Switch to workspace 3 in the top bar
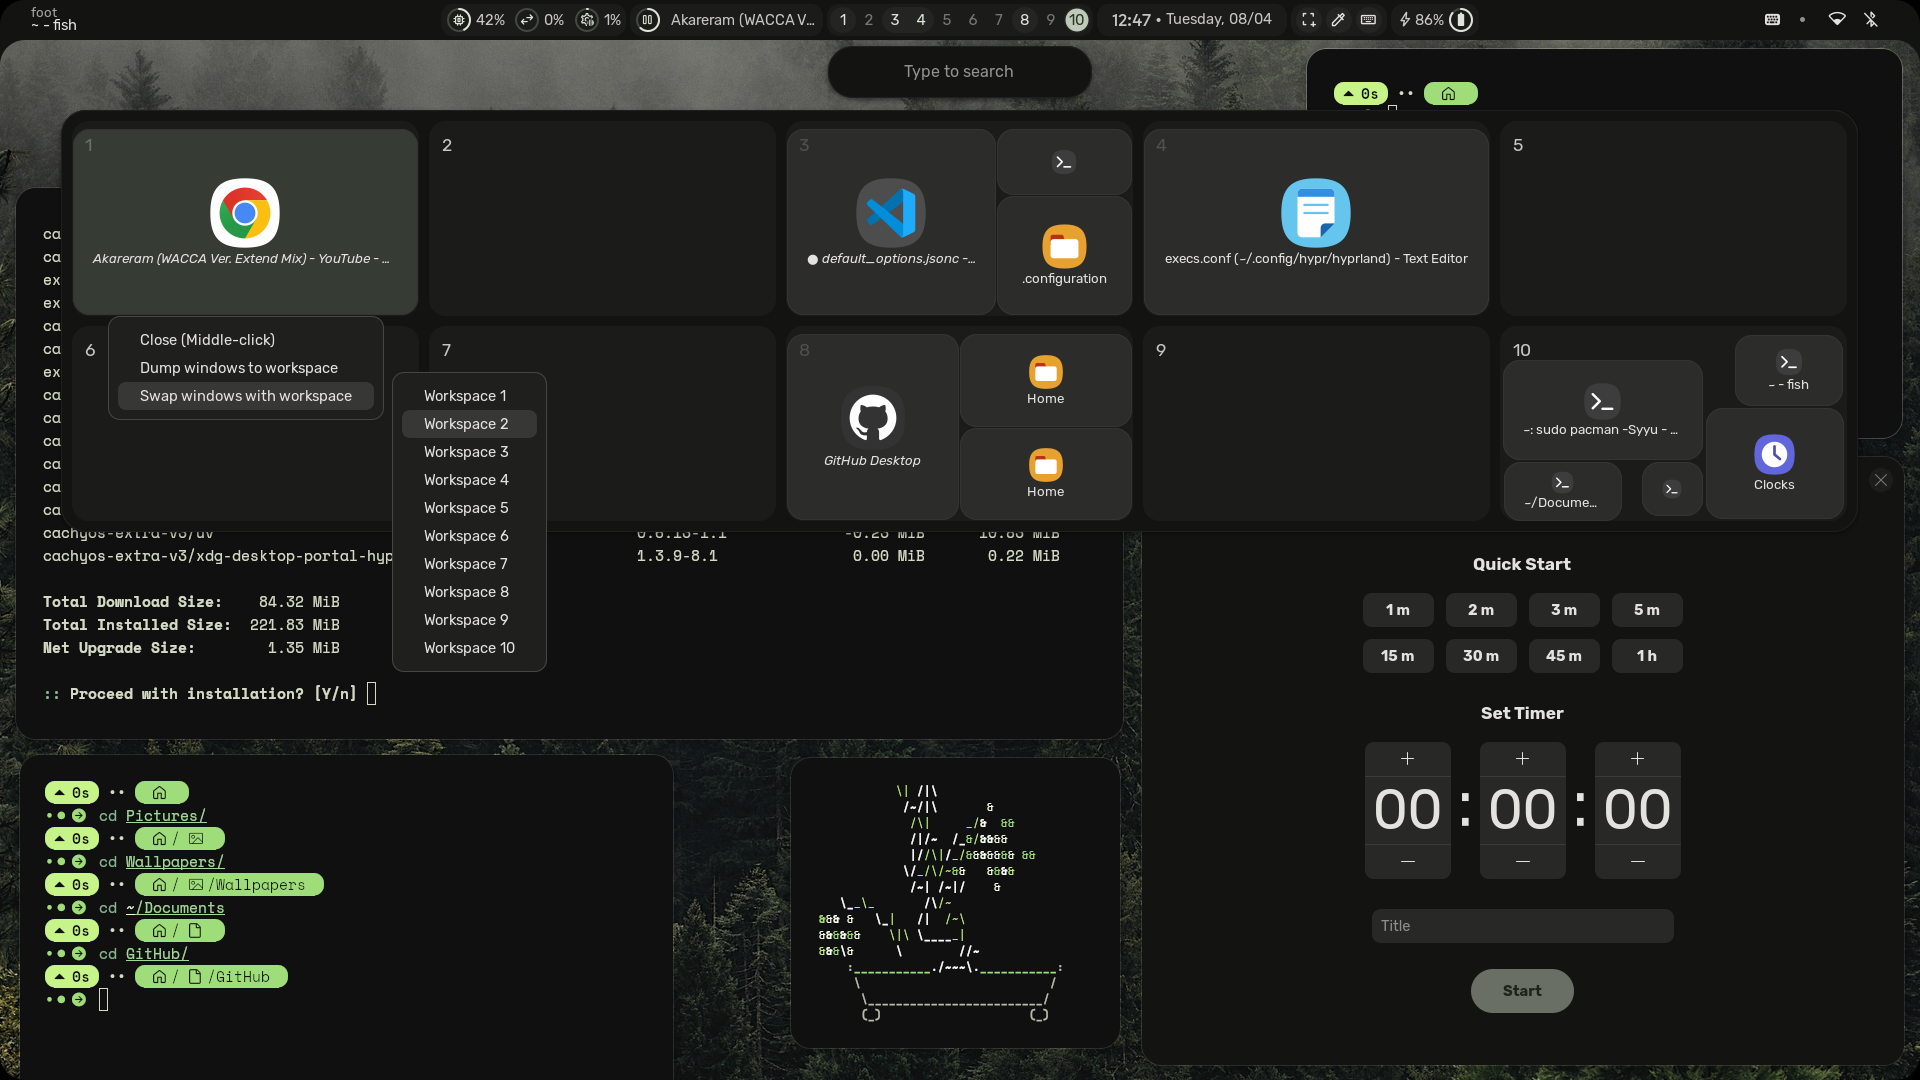Viewport: 1920px width, 1080px height. (x=895, y=19)
